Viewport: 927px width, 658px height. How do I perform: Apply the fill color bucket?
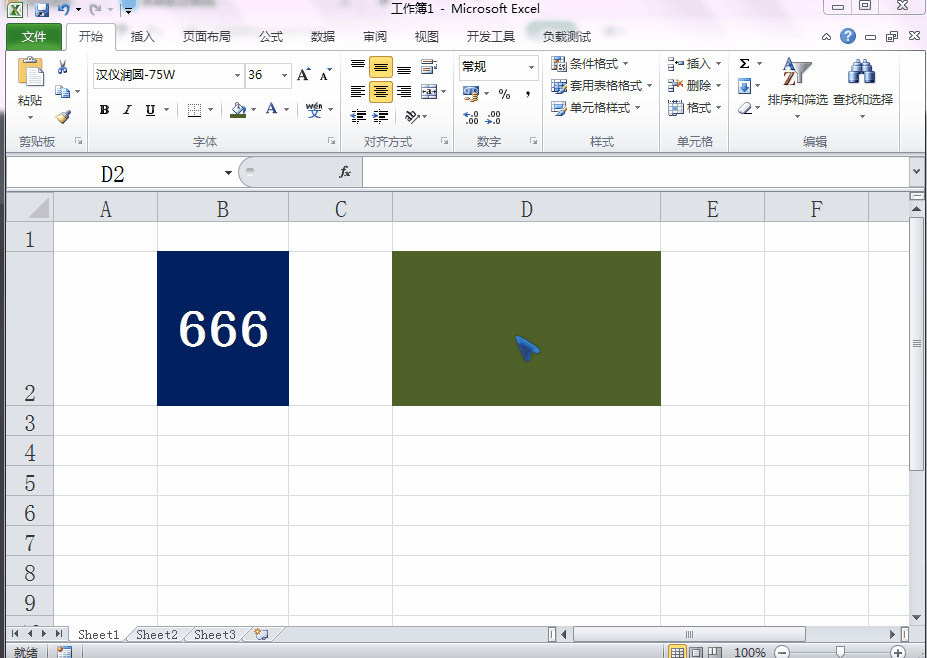[238, 109]
